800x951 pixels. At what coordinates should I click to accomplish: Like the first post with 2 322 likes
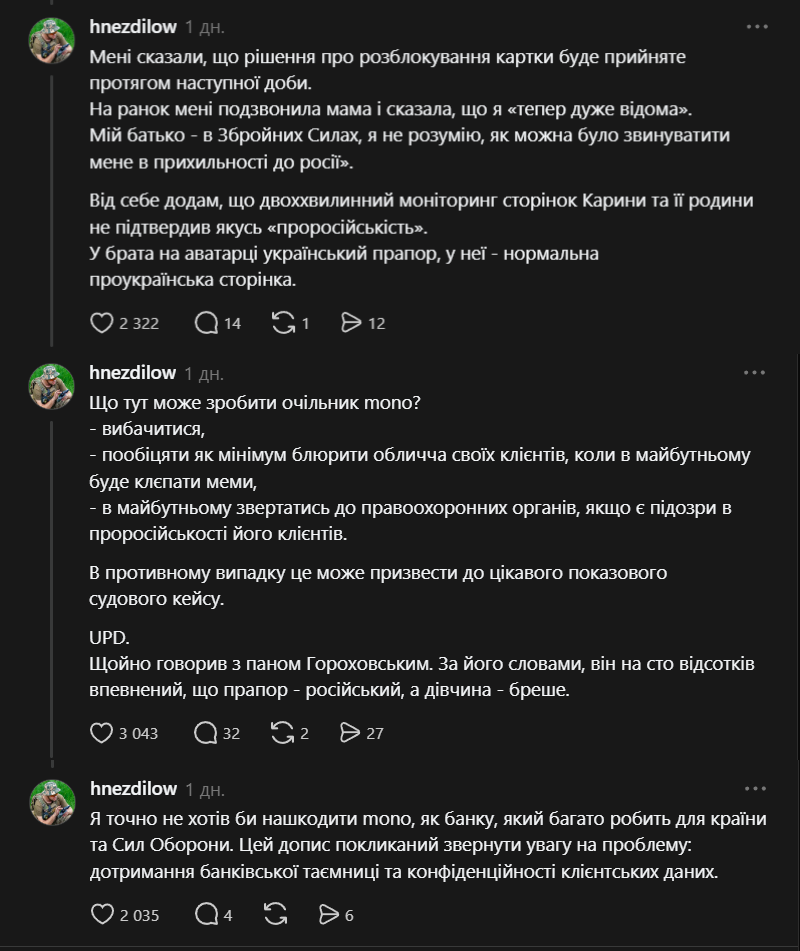101,323
